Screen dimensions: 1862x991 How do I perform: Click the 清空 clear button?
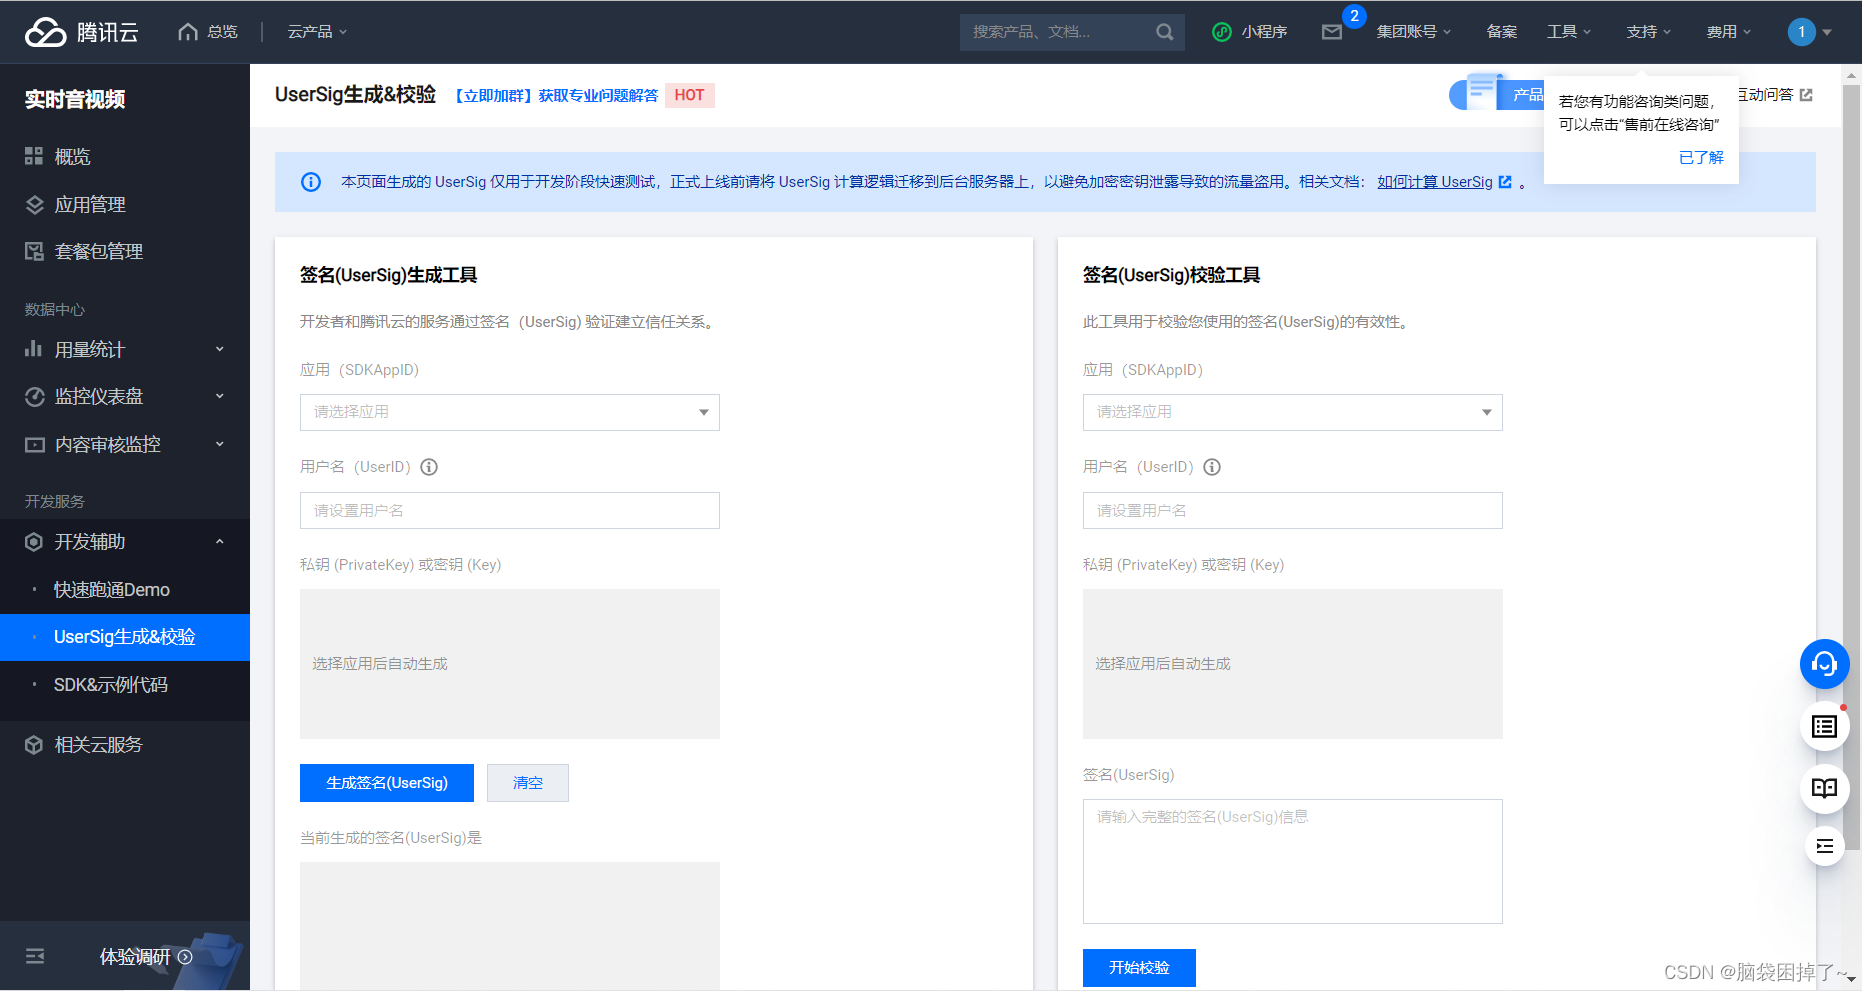point(528,783)
